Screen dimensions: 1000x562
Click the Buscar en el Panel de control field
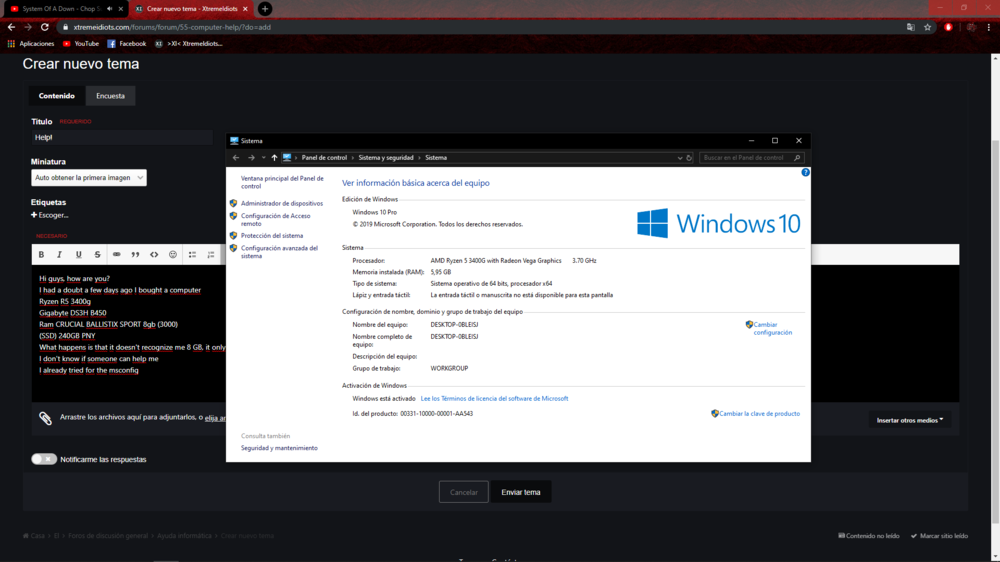tap(745, 158)
